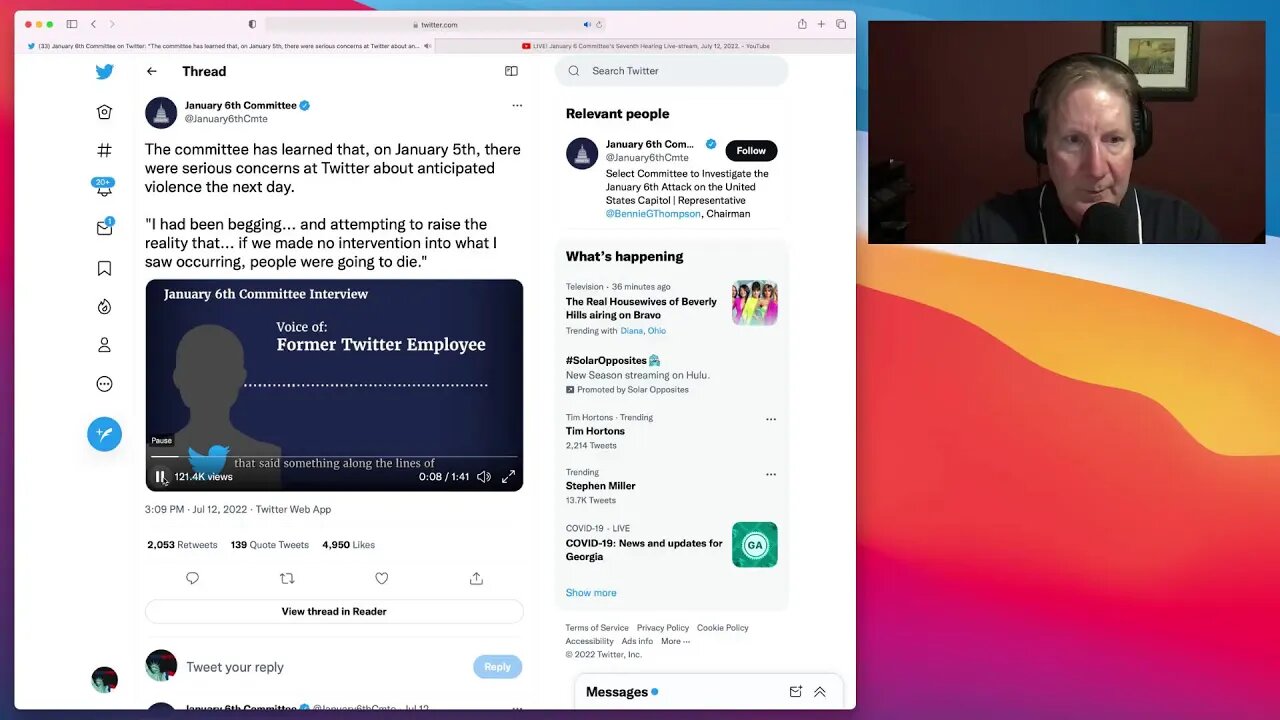Open More circle-dots sidebar icon
The image size is (1280, 720).
click(x=104, y=384)
